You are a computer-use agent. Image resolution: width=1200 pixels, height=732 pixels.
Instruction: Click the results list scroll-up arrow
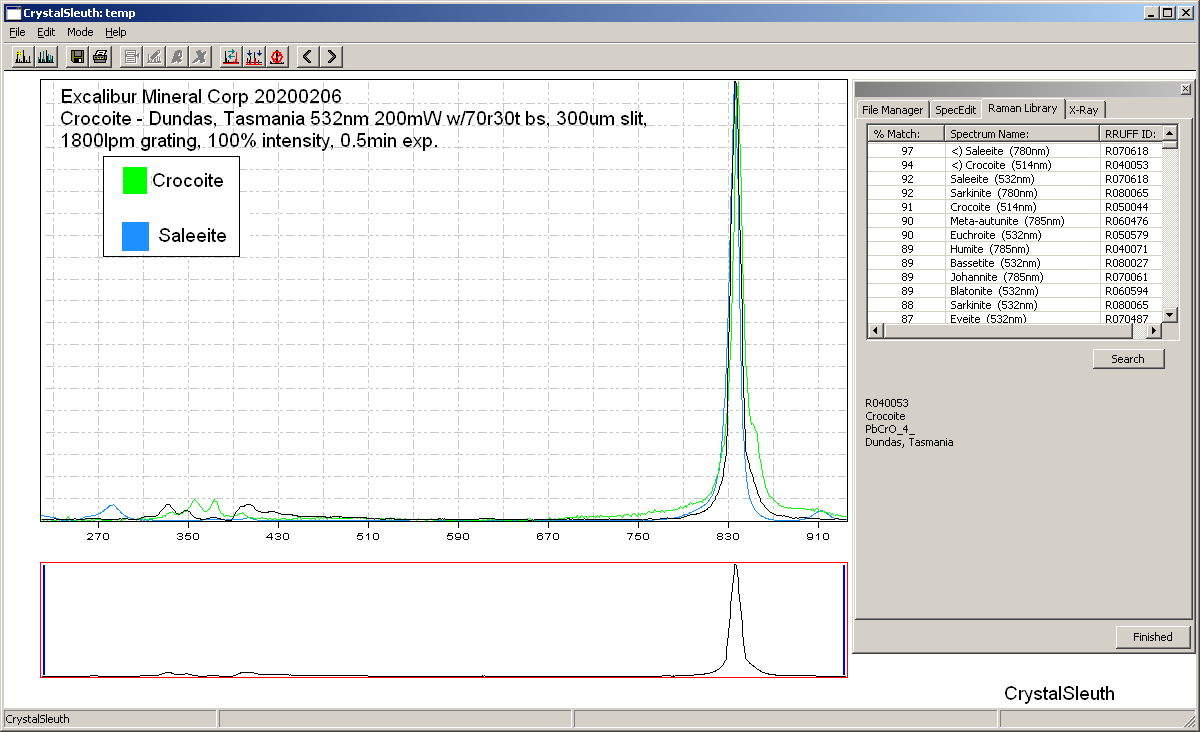click(x=1169, y=132)
